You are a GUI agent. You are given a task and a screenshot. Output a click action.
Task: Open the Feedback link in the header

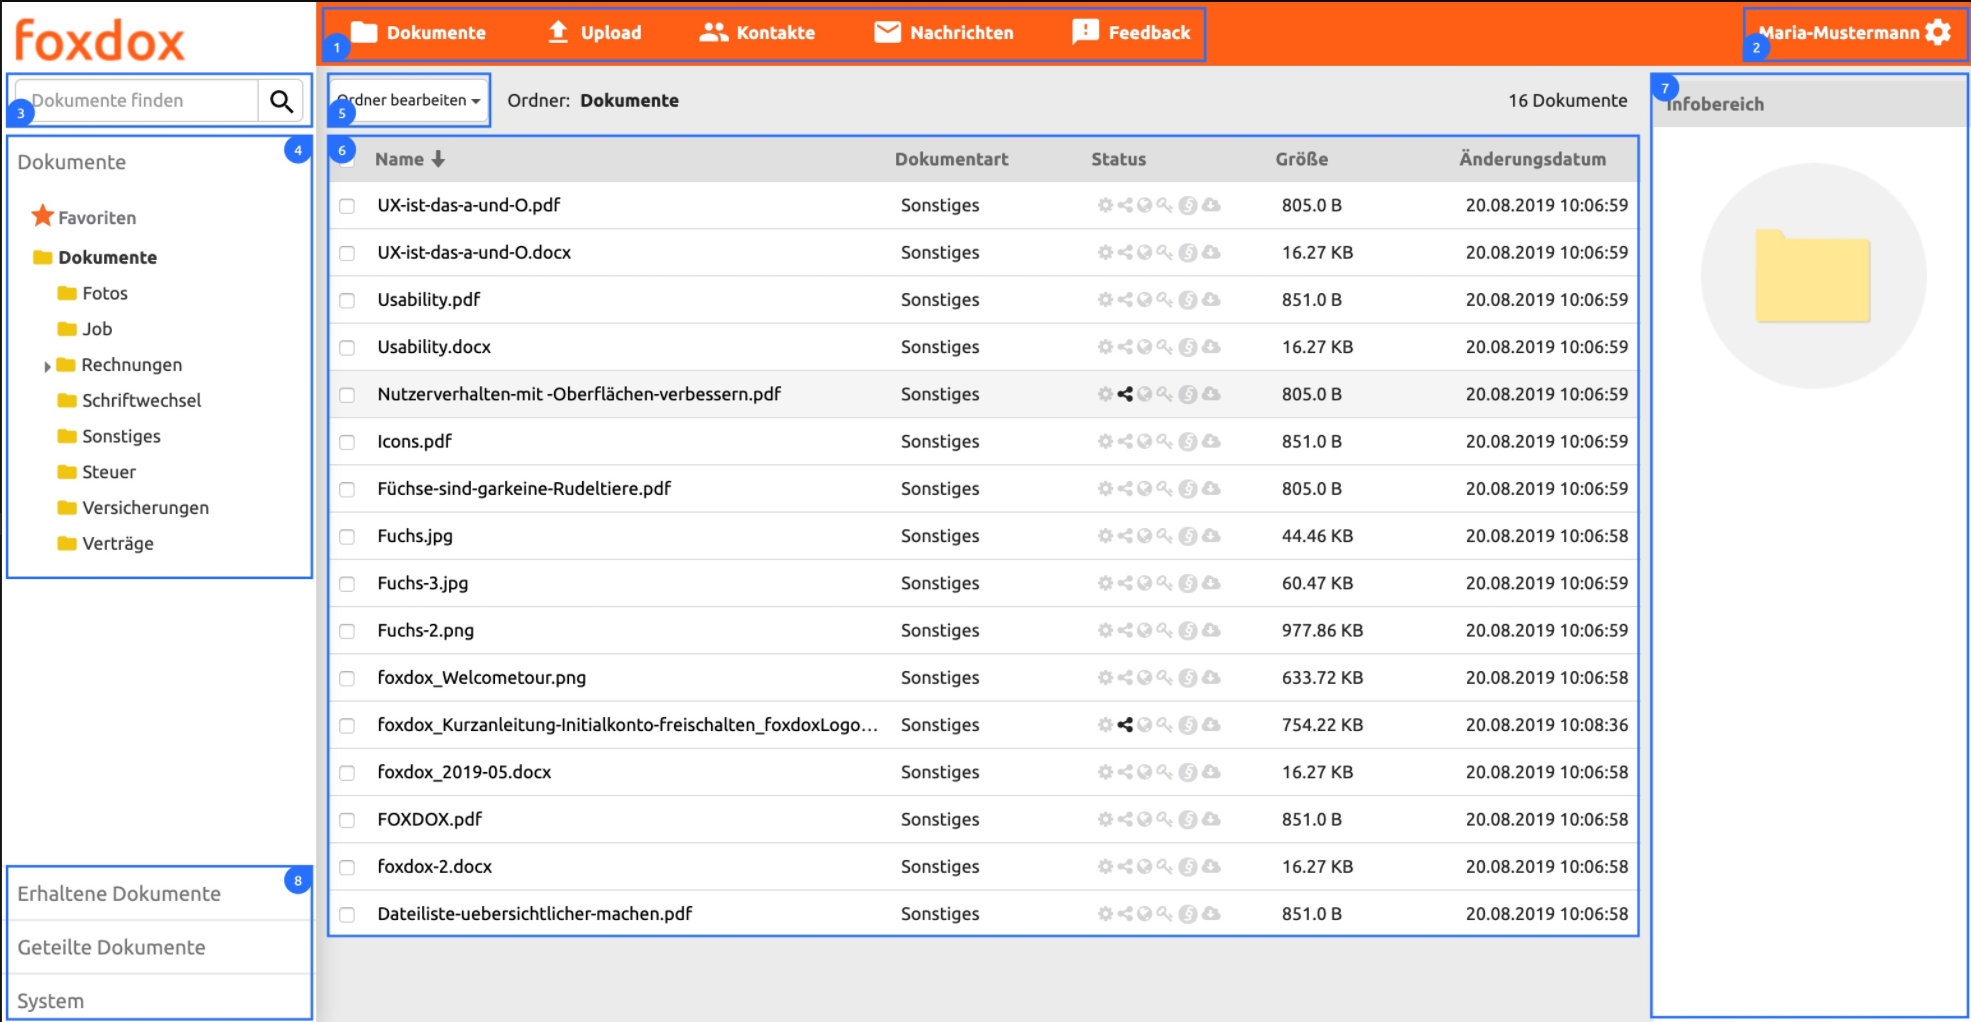tap(1131, 32)
